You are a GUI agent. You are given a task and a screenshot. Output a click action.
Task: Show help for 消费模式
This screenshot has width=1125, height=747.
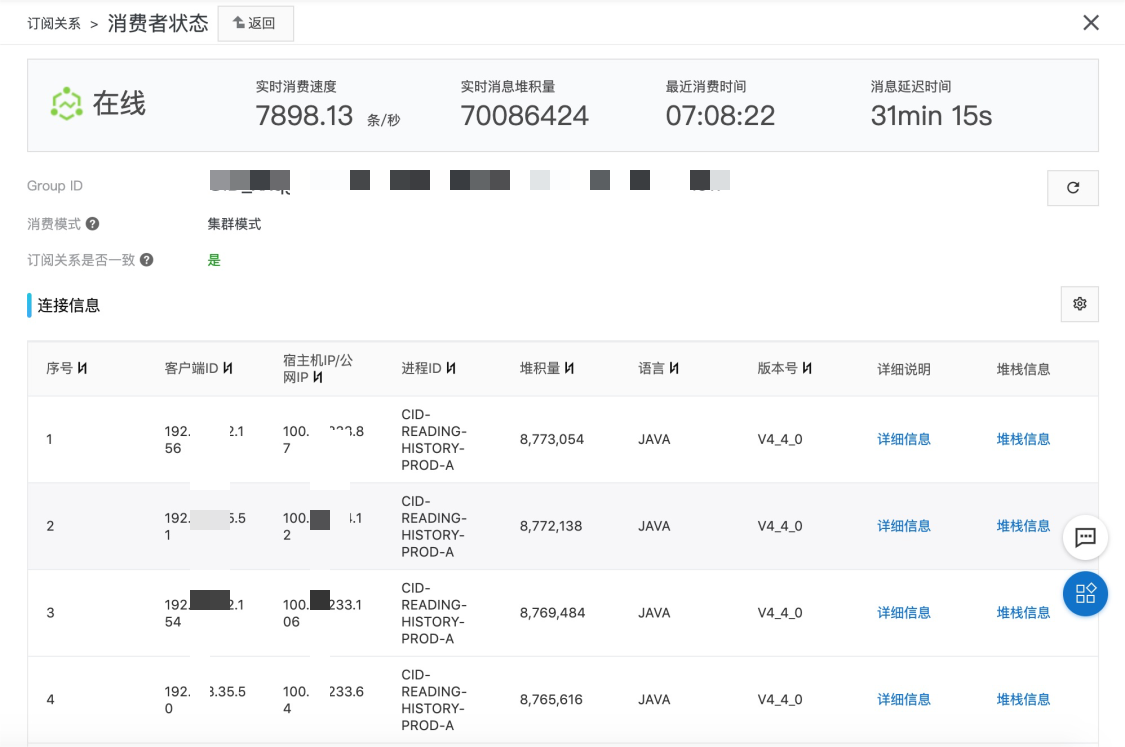pos(93,224)
